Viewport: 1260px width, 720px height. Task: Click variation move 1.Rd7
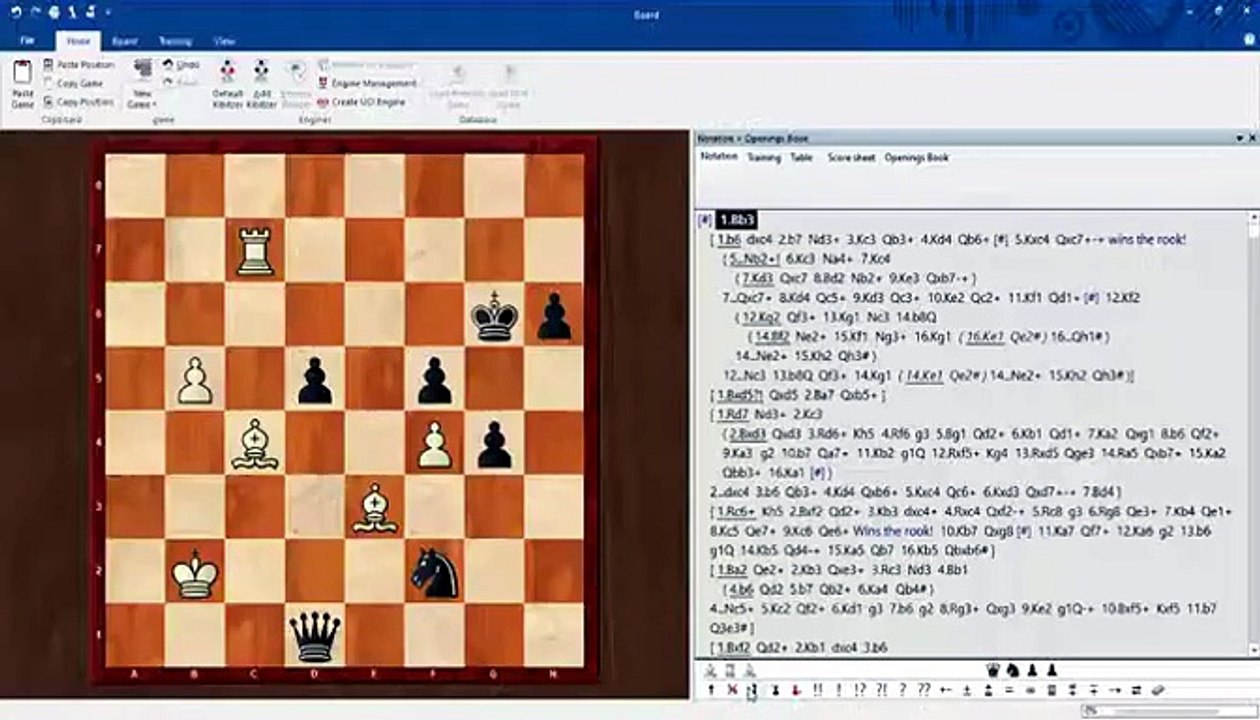(x=731, y=414)
